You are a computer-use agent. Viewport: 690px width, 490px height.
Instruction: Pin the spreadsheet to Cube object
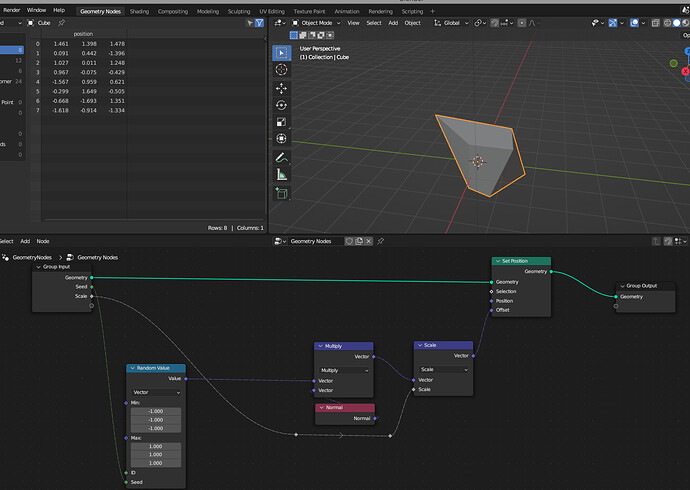pos(62,22)
